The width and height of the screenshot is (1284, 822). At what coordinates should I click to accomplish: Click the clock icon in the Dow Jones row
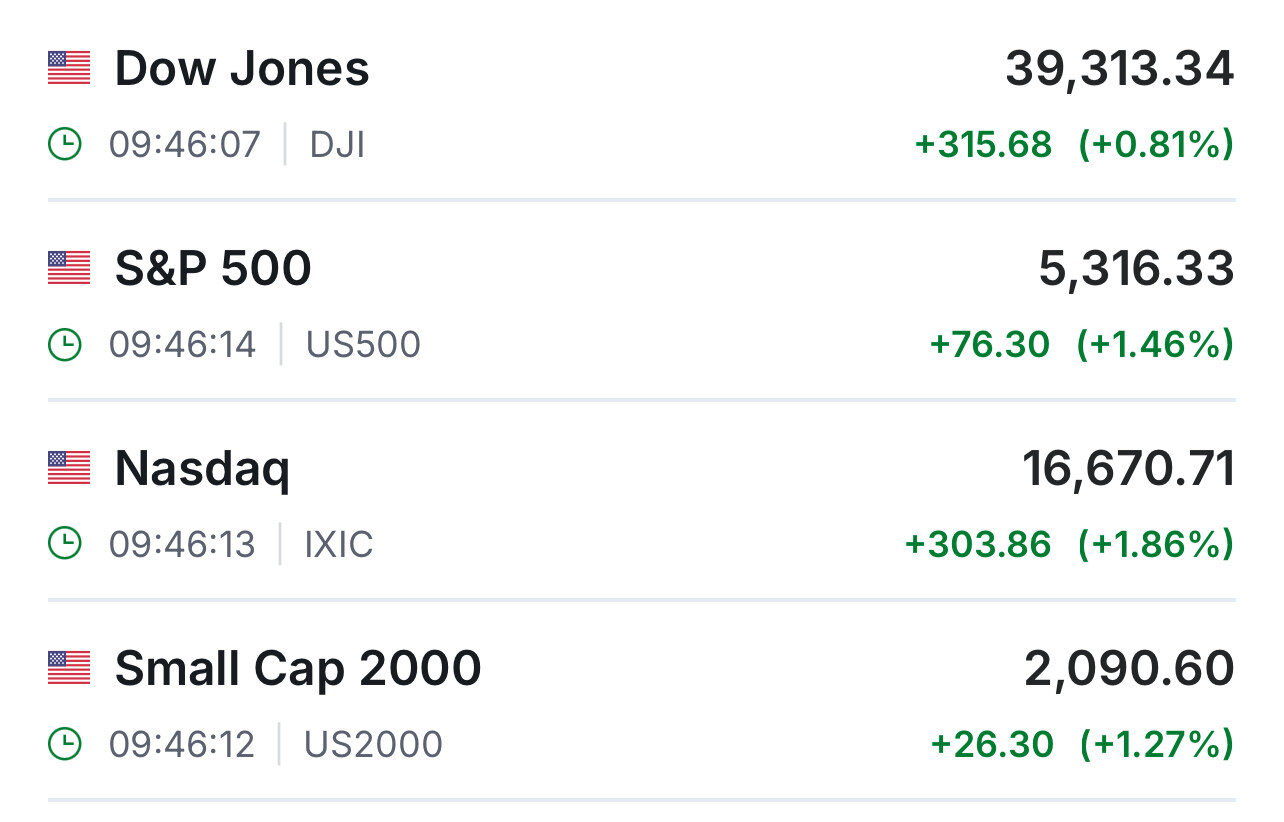[65, 145]
